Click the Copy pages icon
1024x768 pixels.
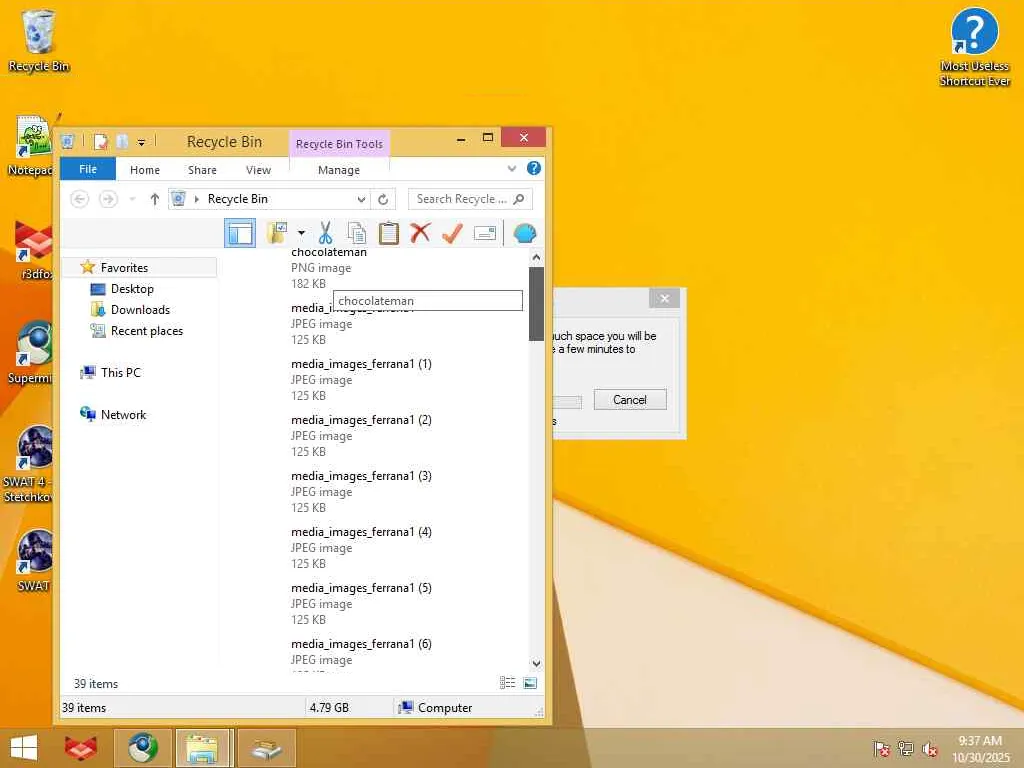click(x=357, y=233)
